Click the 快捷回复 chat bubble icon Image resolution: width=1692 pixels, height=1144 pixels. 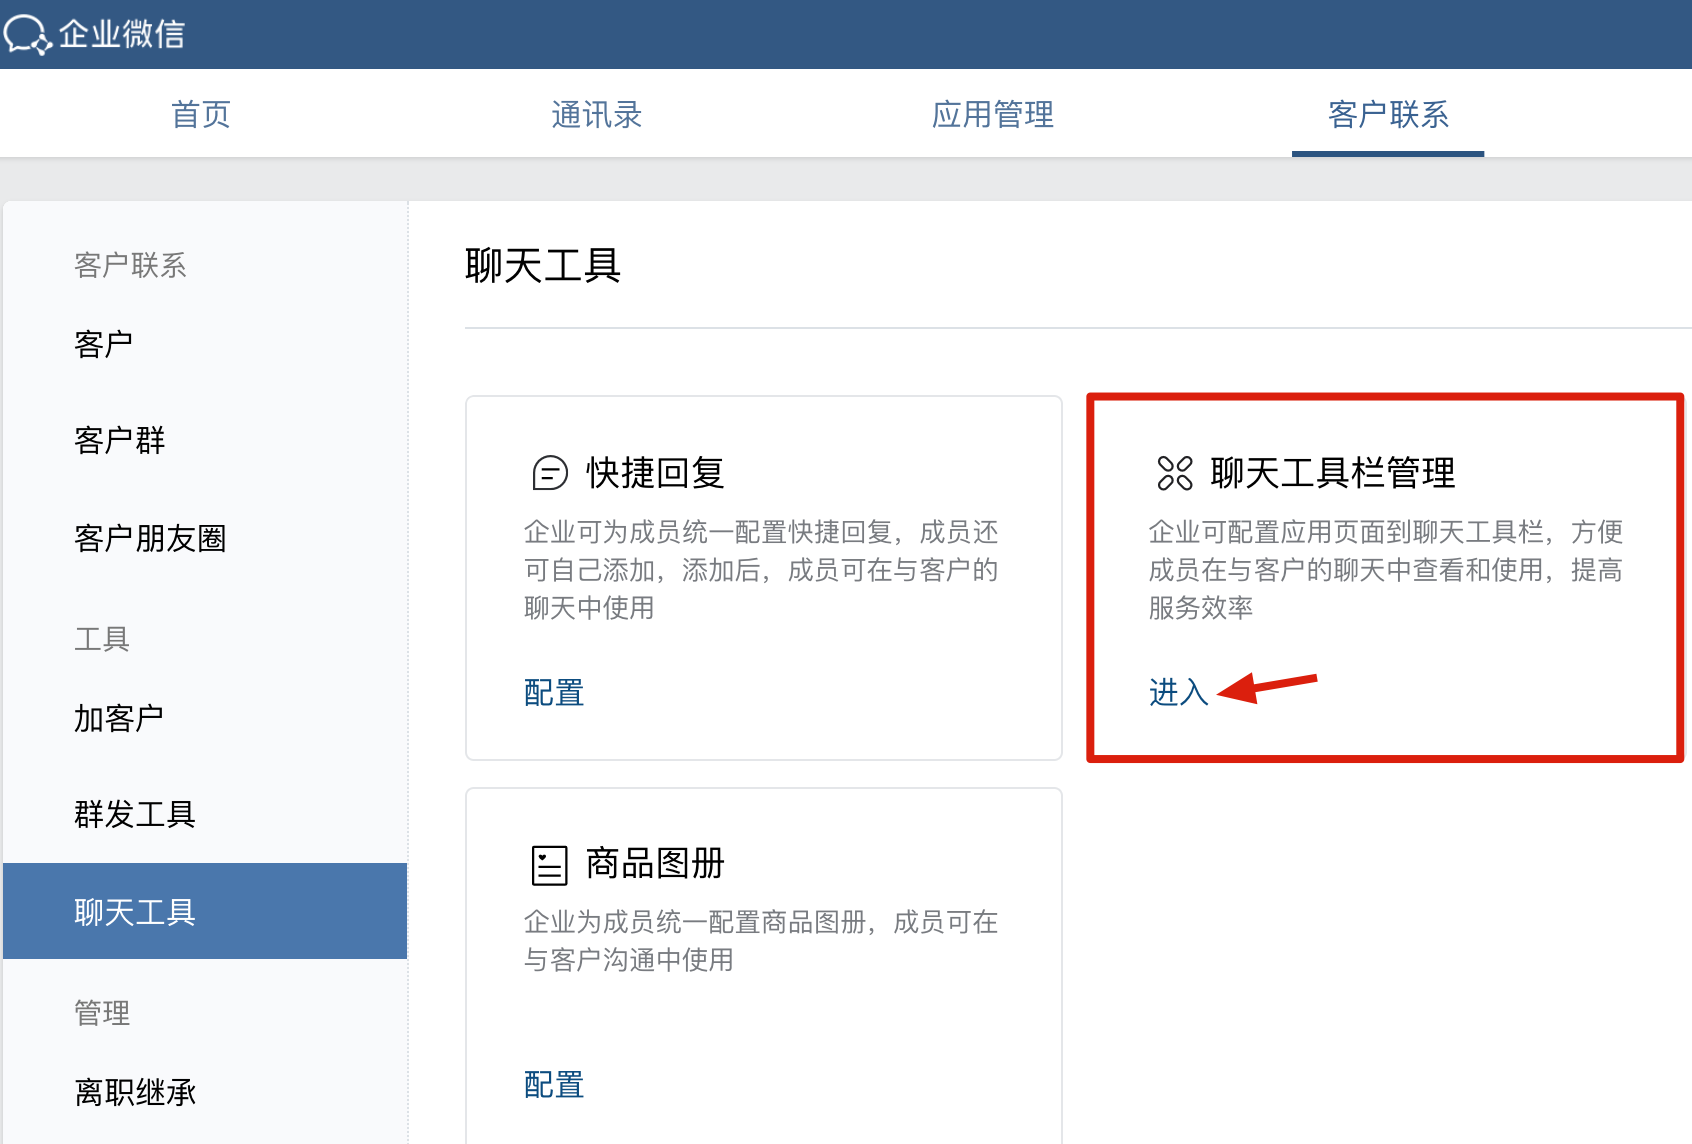tap(549, 473)
